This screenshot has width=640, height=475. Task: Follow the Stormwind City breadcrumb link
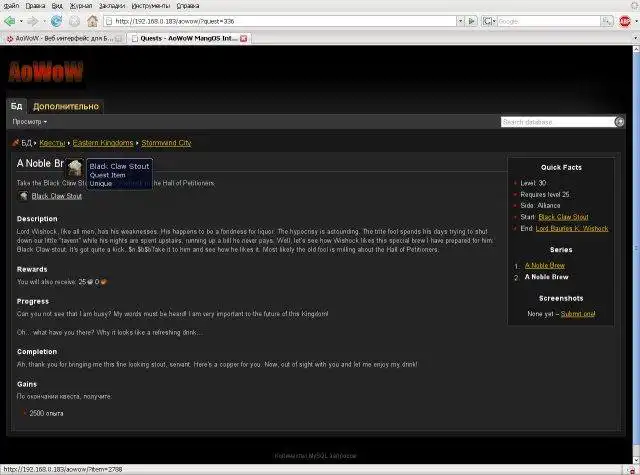pyautogui.click(x=166, y=143)
